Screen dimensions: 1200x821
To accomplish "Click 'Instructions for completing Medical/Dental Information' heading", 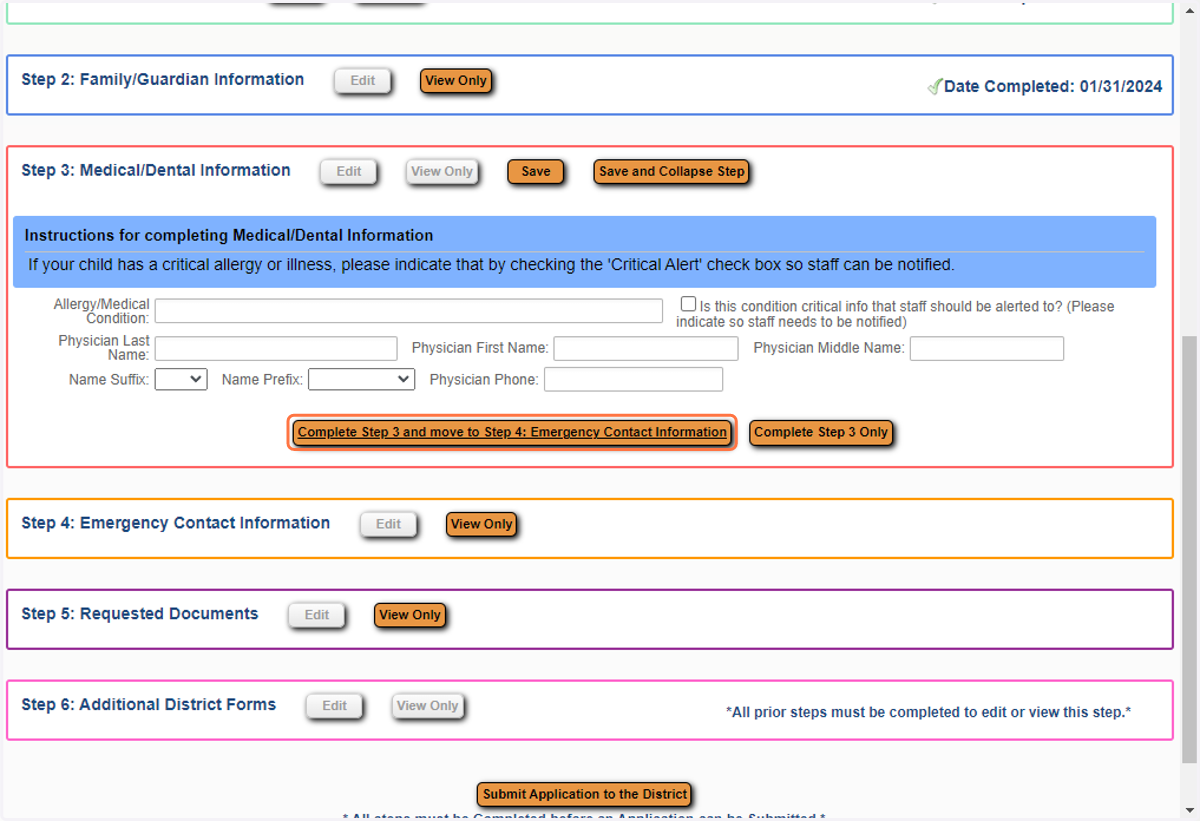I will pos(229,236).
